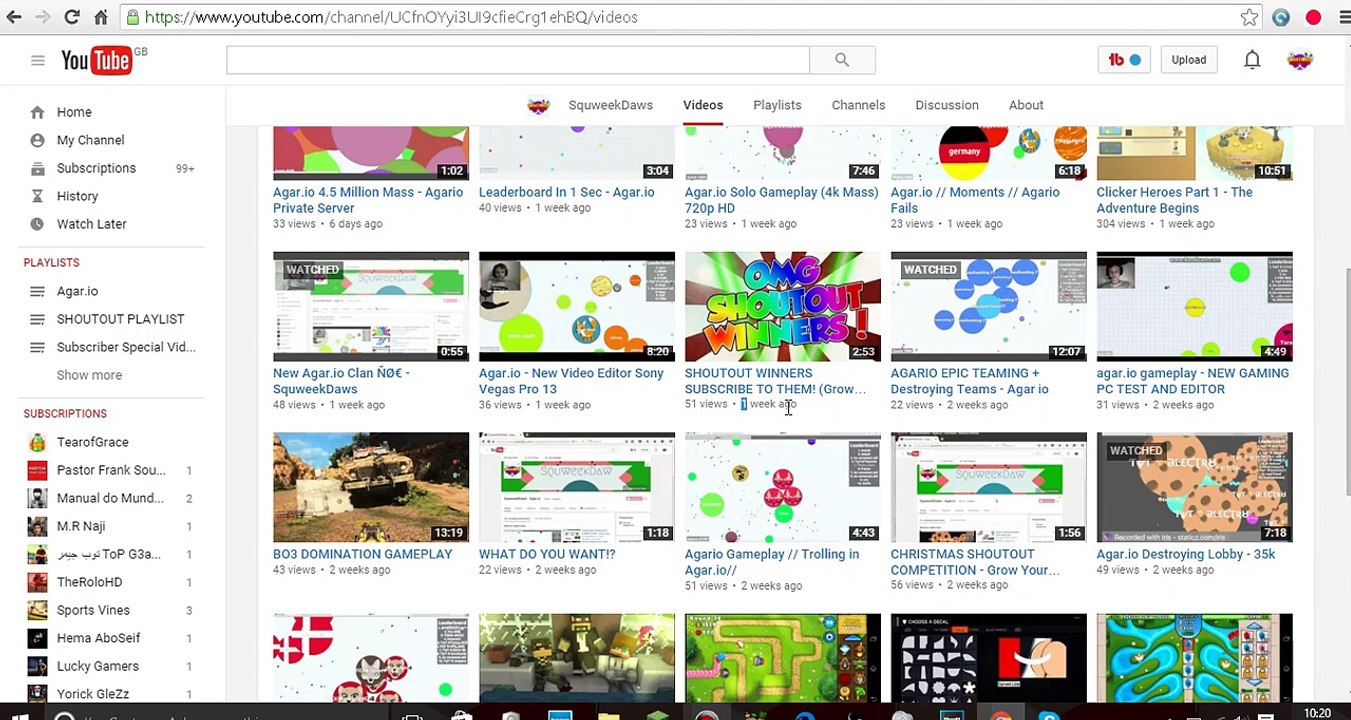Screen dimensions: 1351x720
Task: Click the SUBSCRIPTIONS sidebar heading
Action: (65, 414)
